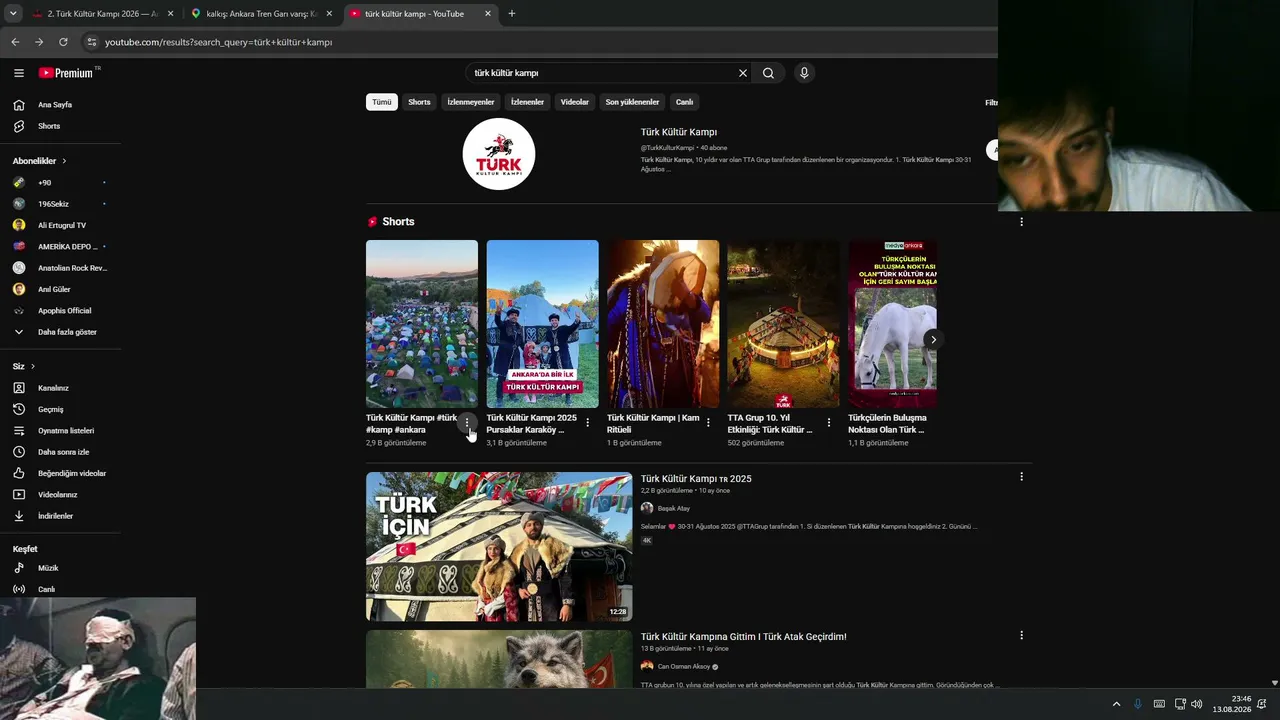Viewport: 1280px width, 720px height.
Task: Expand the Abonelikler section arrow
Action: 64,161
